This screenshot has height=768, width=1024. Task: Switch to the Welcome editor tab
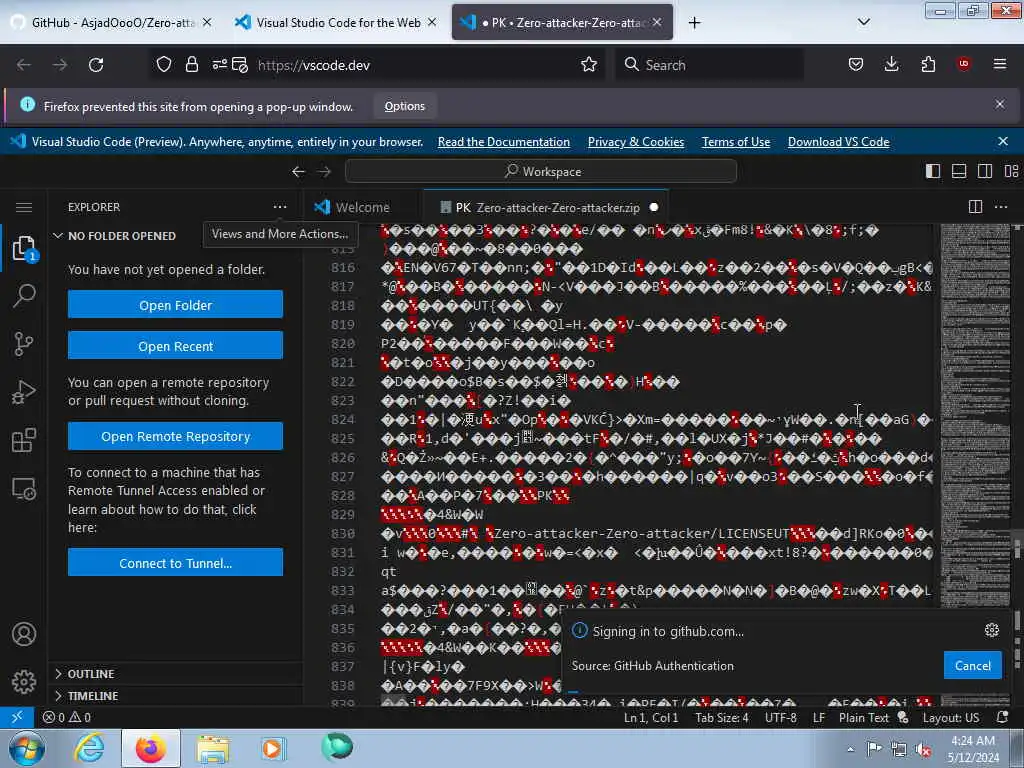coord(362,207)
